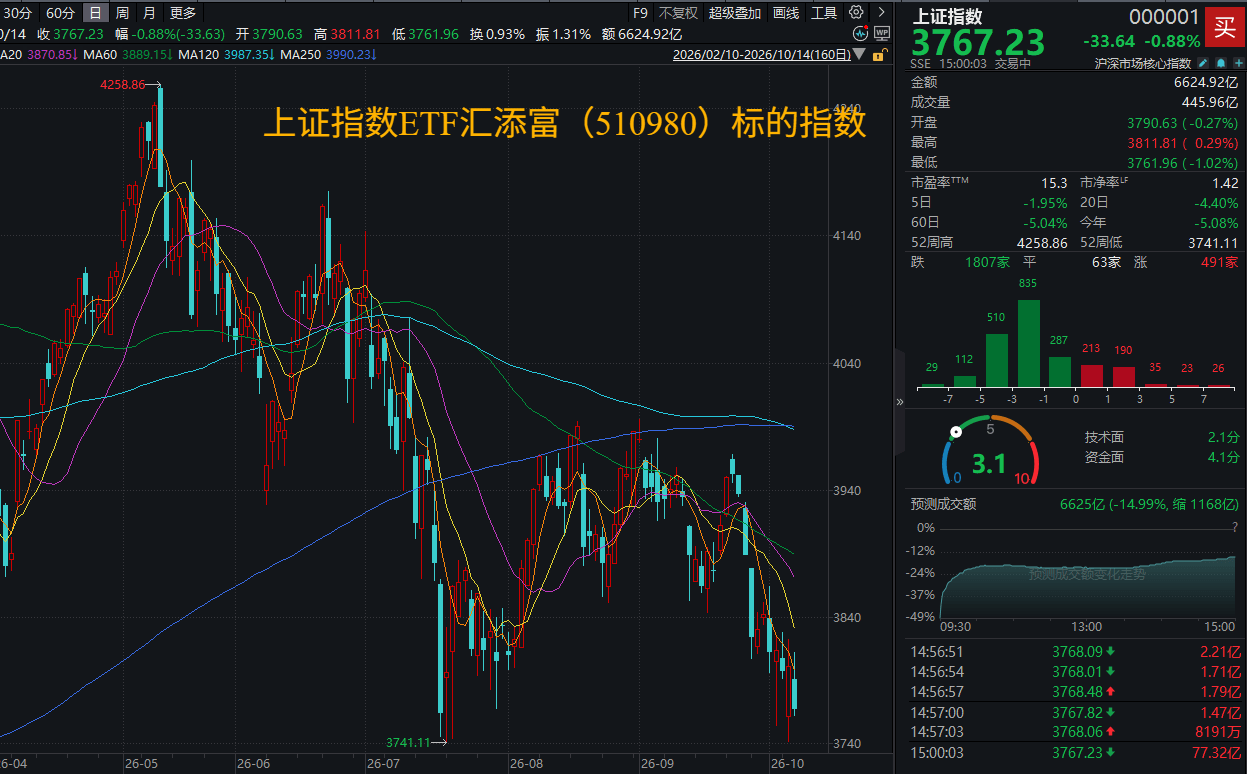
Task: Click the red distribution bar labeled 213
Action: tap(1092, 376)
